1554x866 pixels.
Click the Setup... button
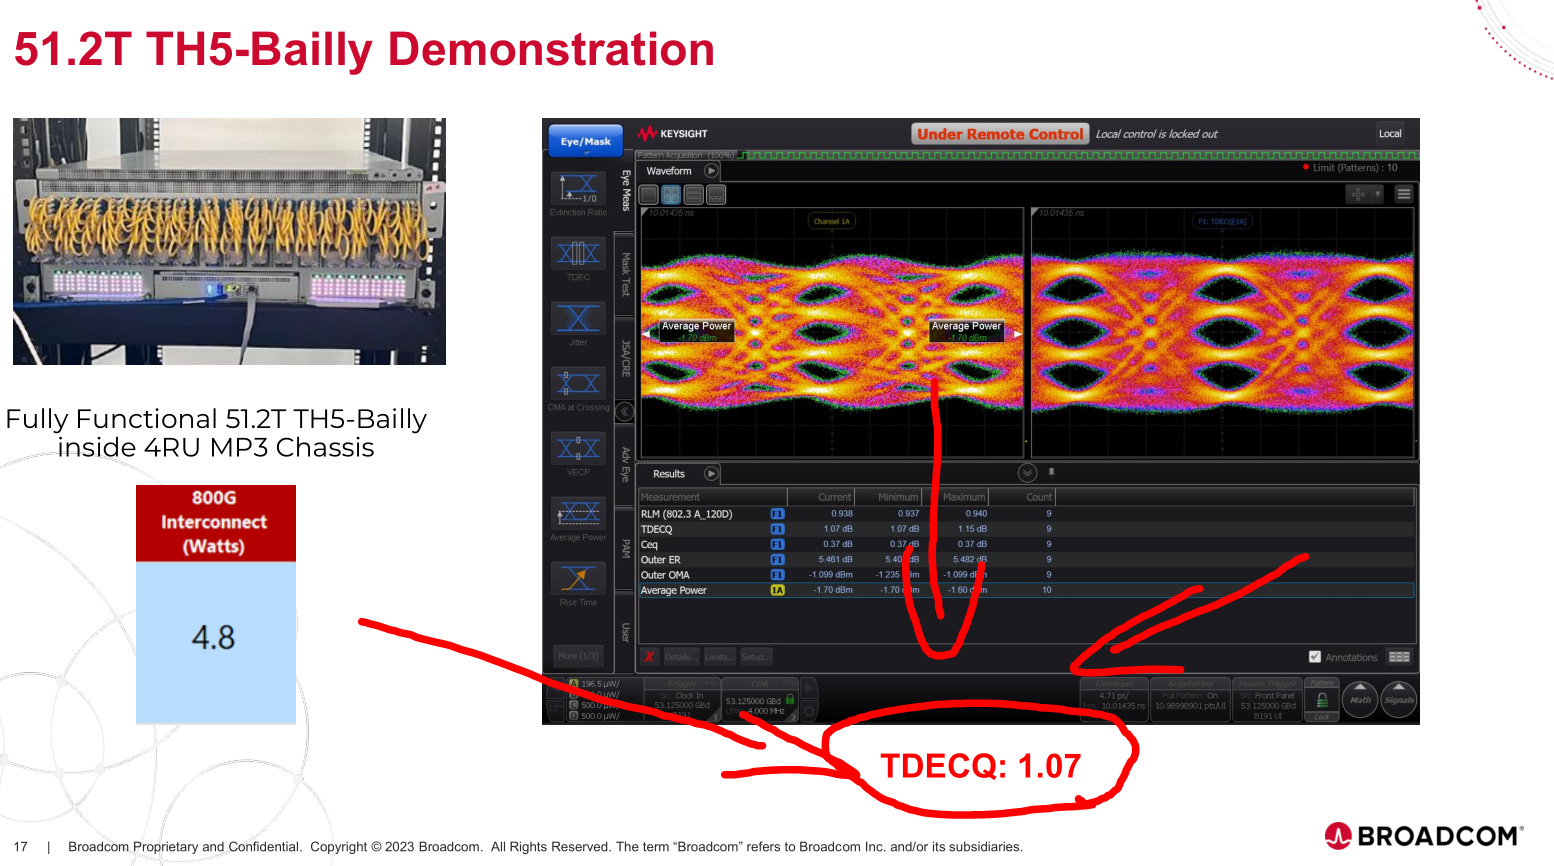[x=755, y=657]
